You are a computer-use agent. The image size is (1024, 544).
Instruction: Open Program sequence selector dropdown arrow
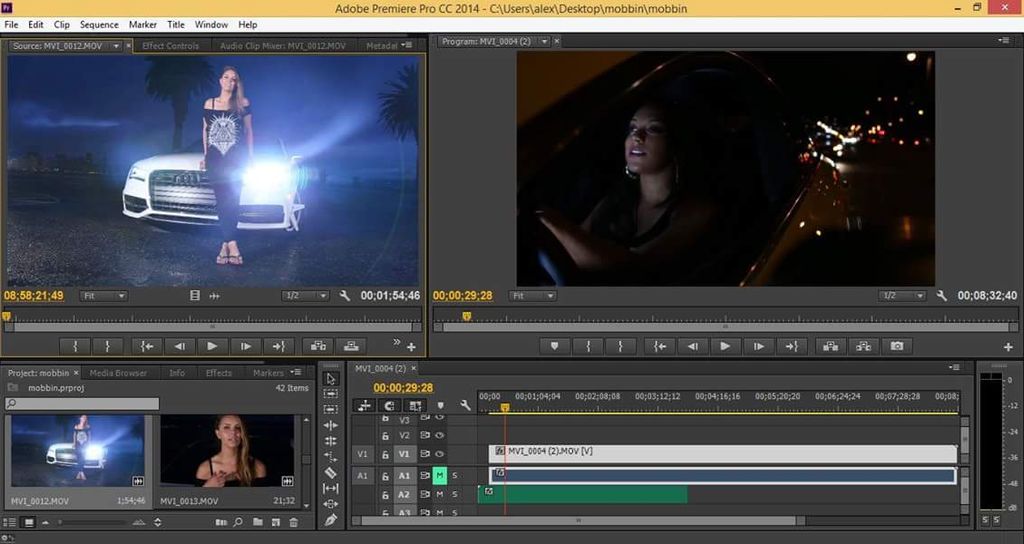pos(544,41)
